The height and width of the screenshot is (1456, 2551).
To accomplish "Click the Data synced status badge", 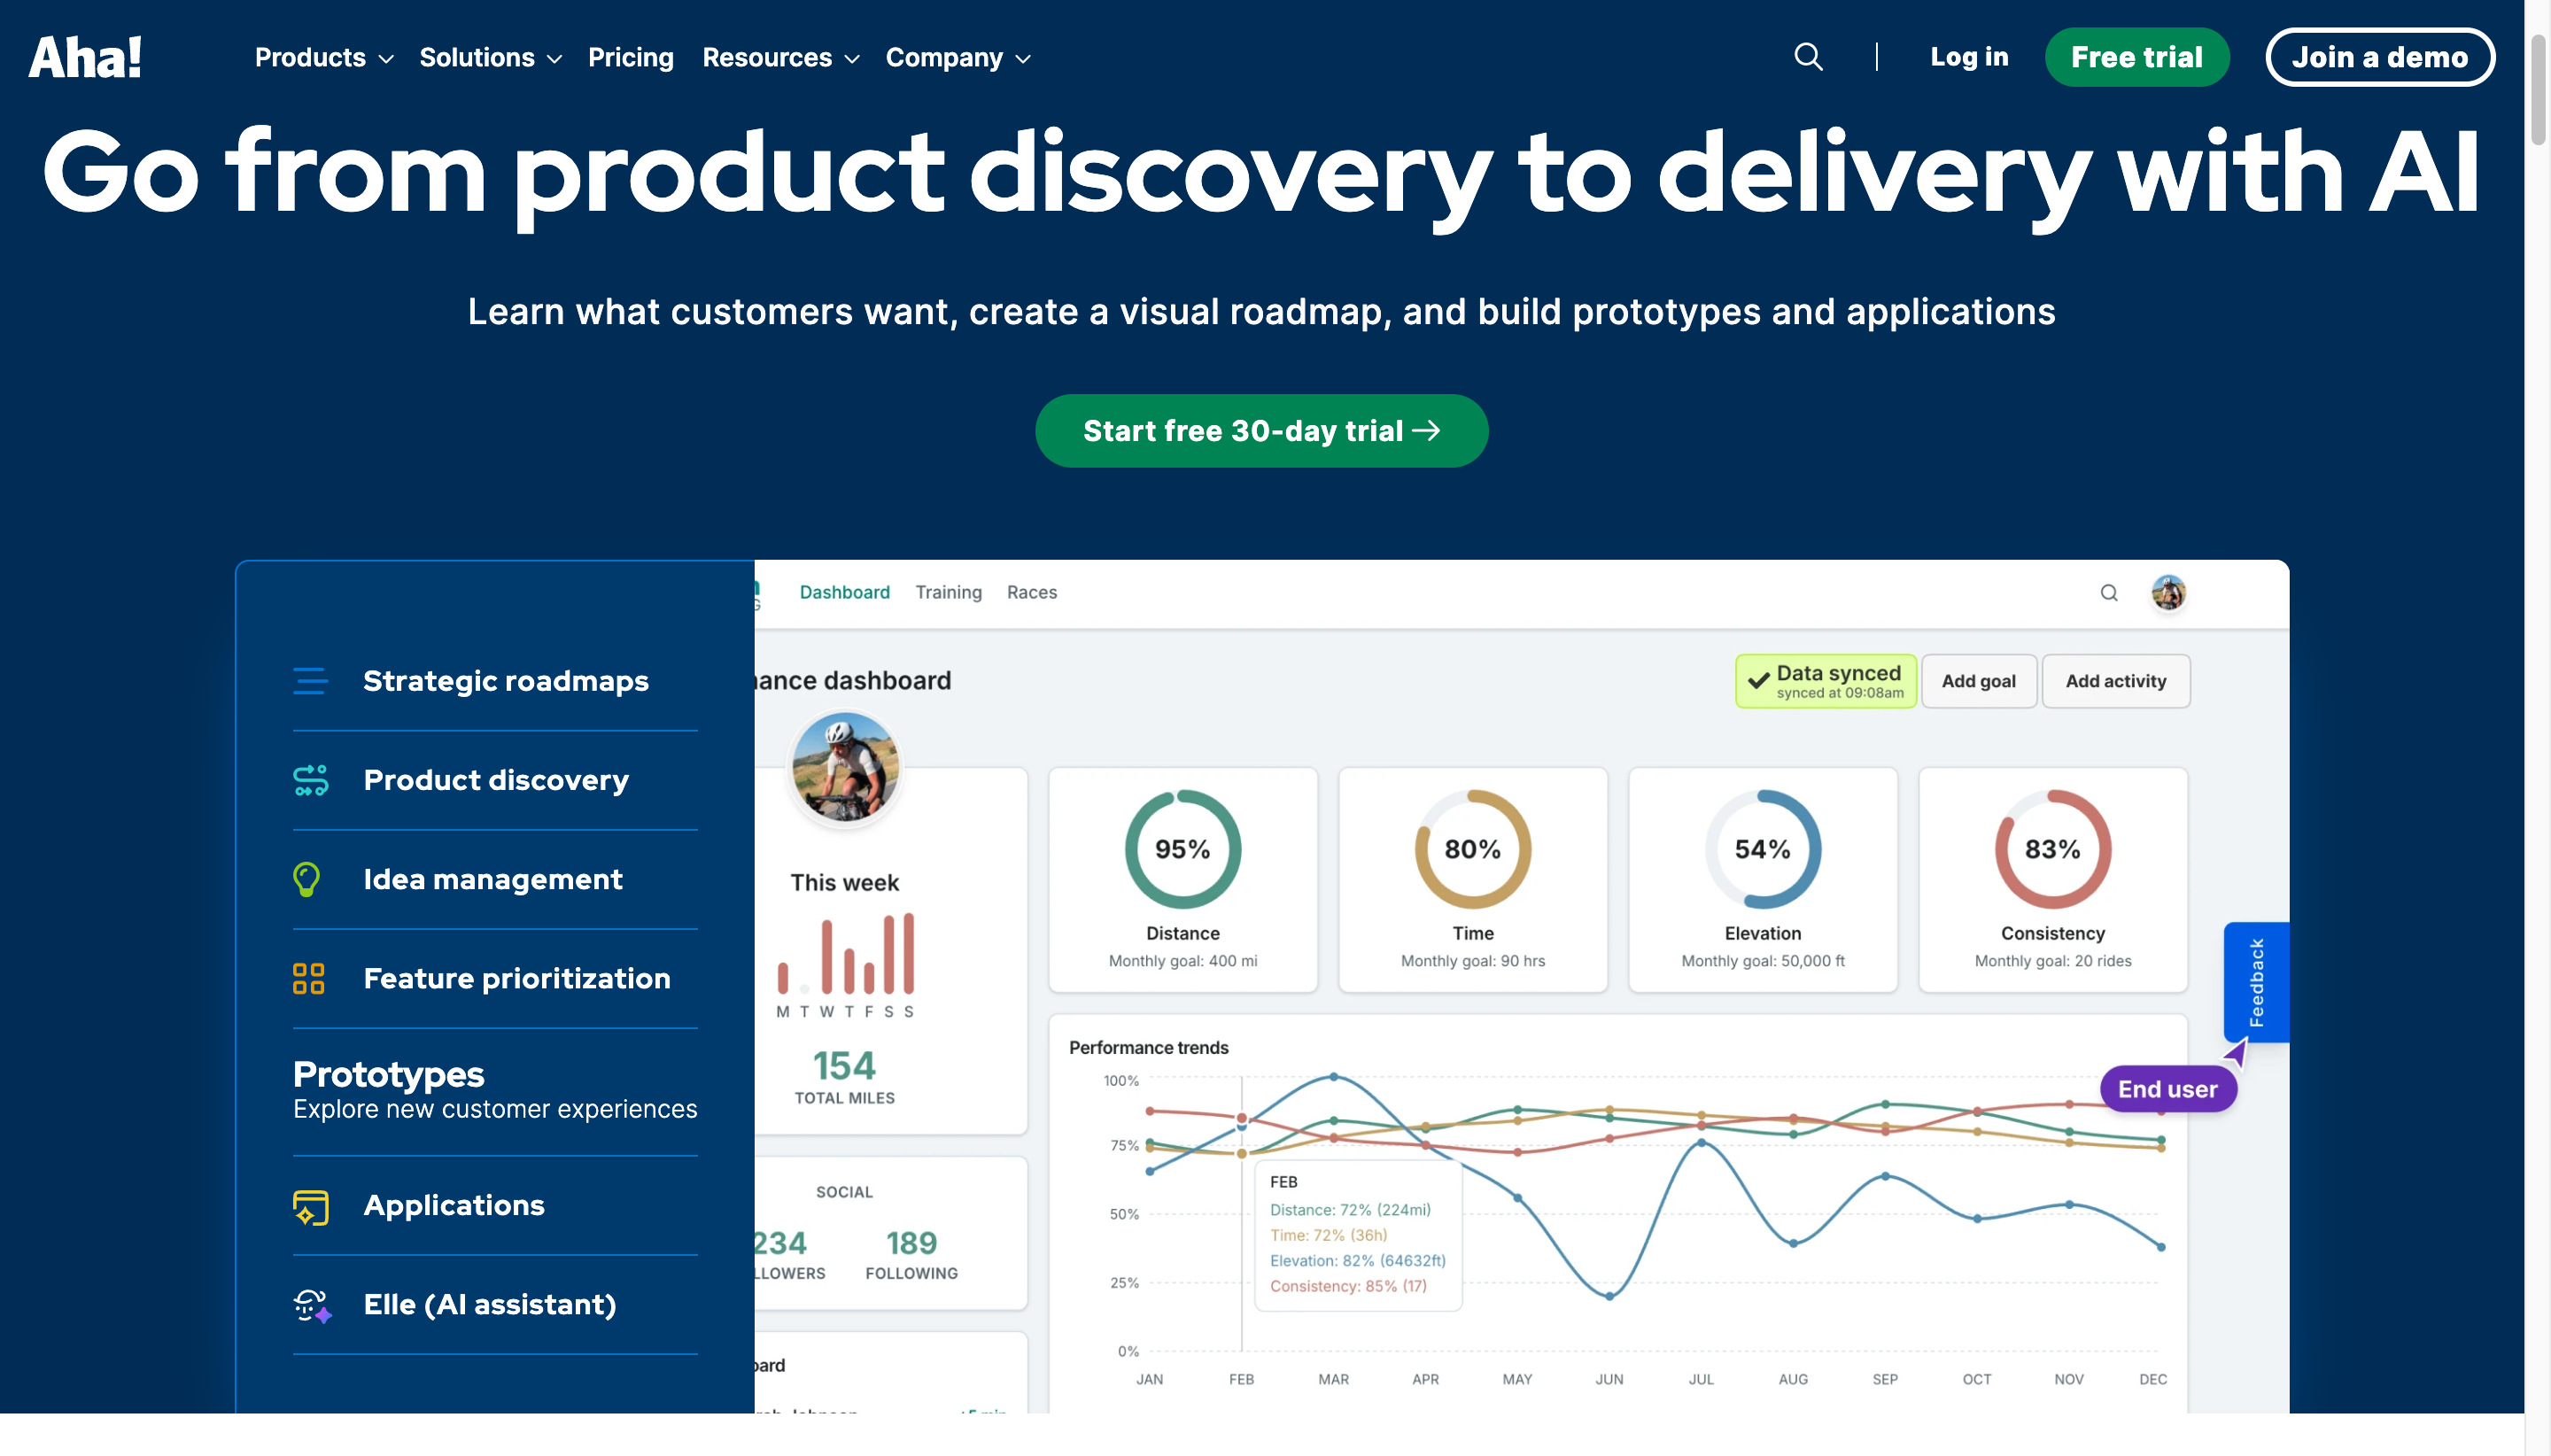I will (x=1825, y=681).
